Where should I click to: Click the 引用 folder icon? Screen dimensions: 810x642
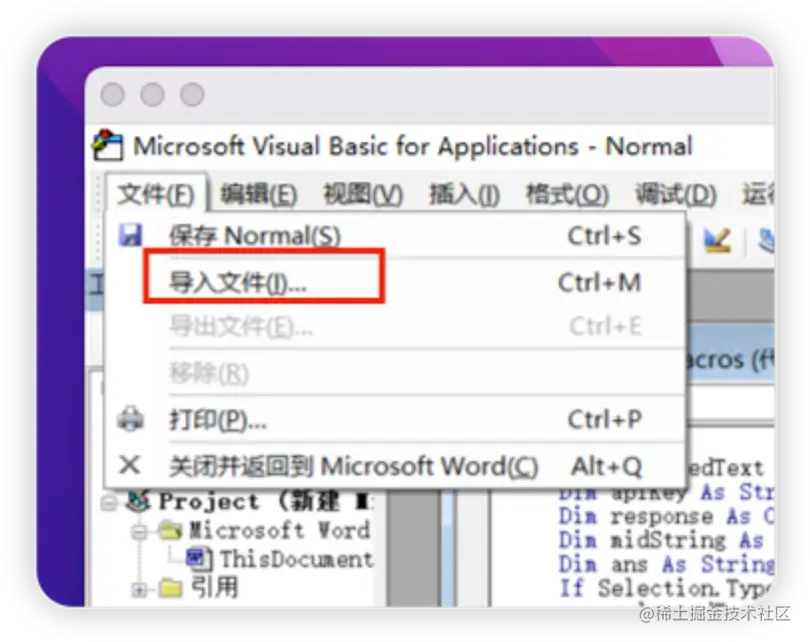170,588
